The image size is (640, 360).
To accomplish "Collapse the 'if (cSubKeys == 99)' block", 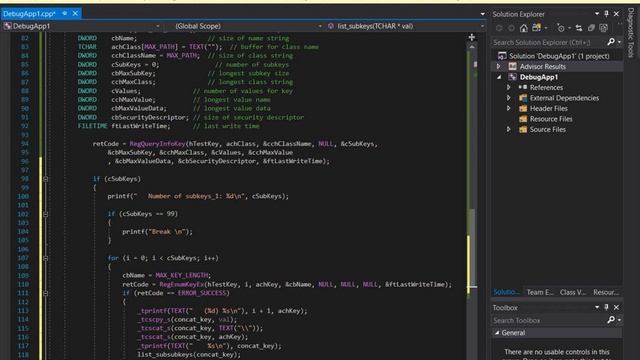I will coord(45,214).
